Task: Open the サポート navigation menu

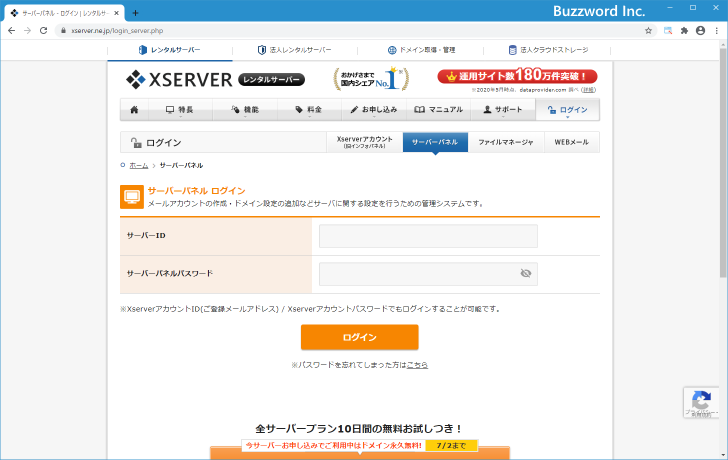Action: tap(503, 110)
